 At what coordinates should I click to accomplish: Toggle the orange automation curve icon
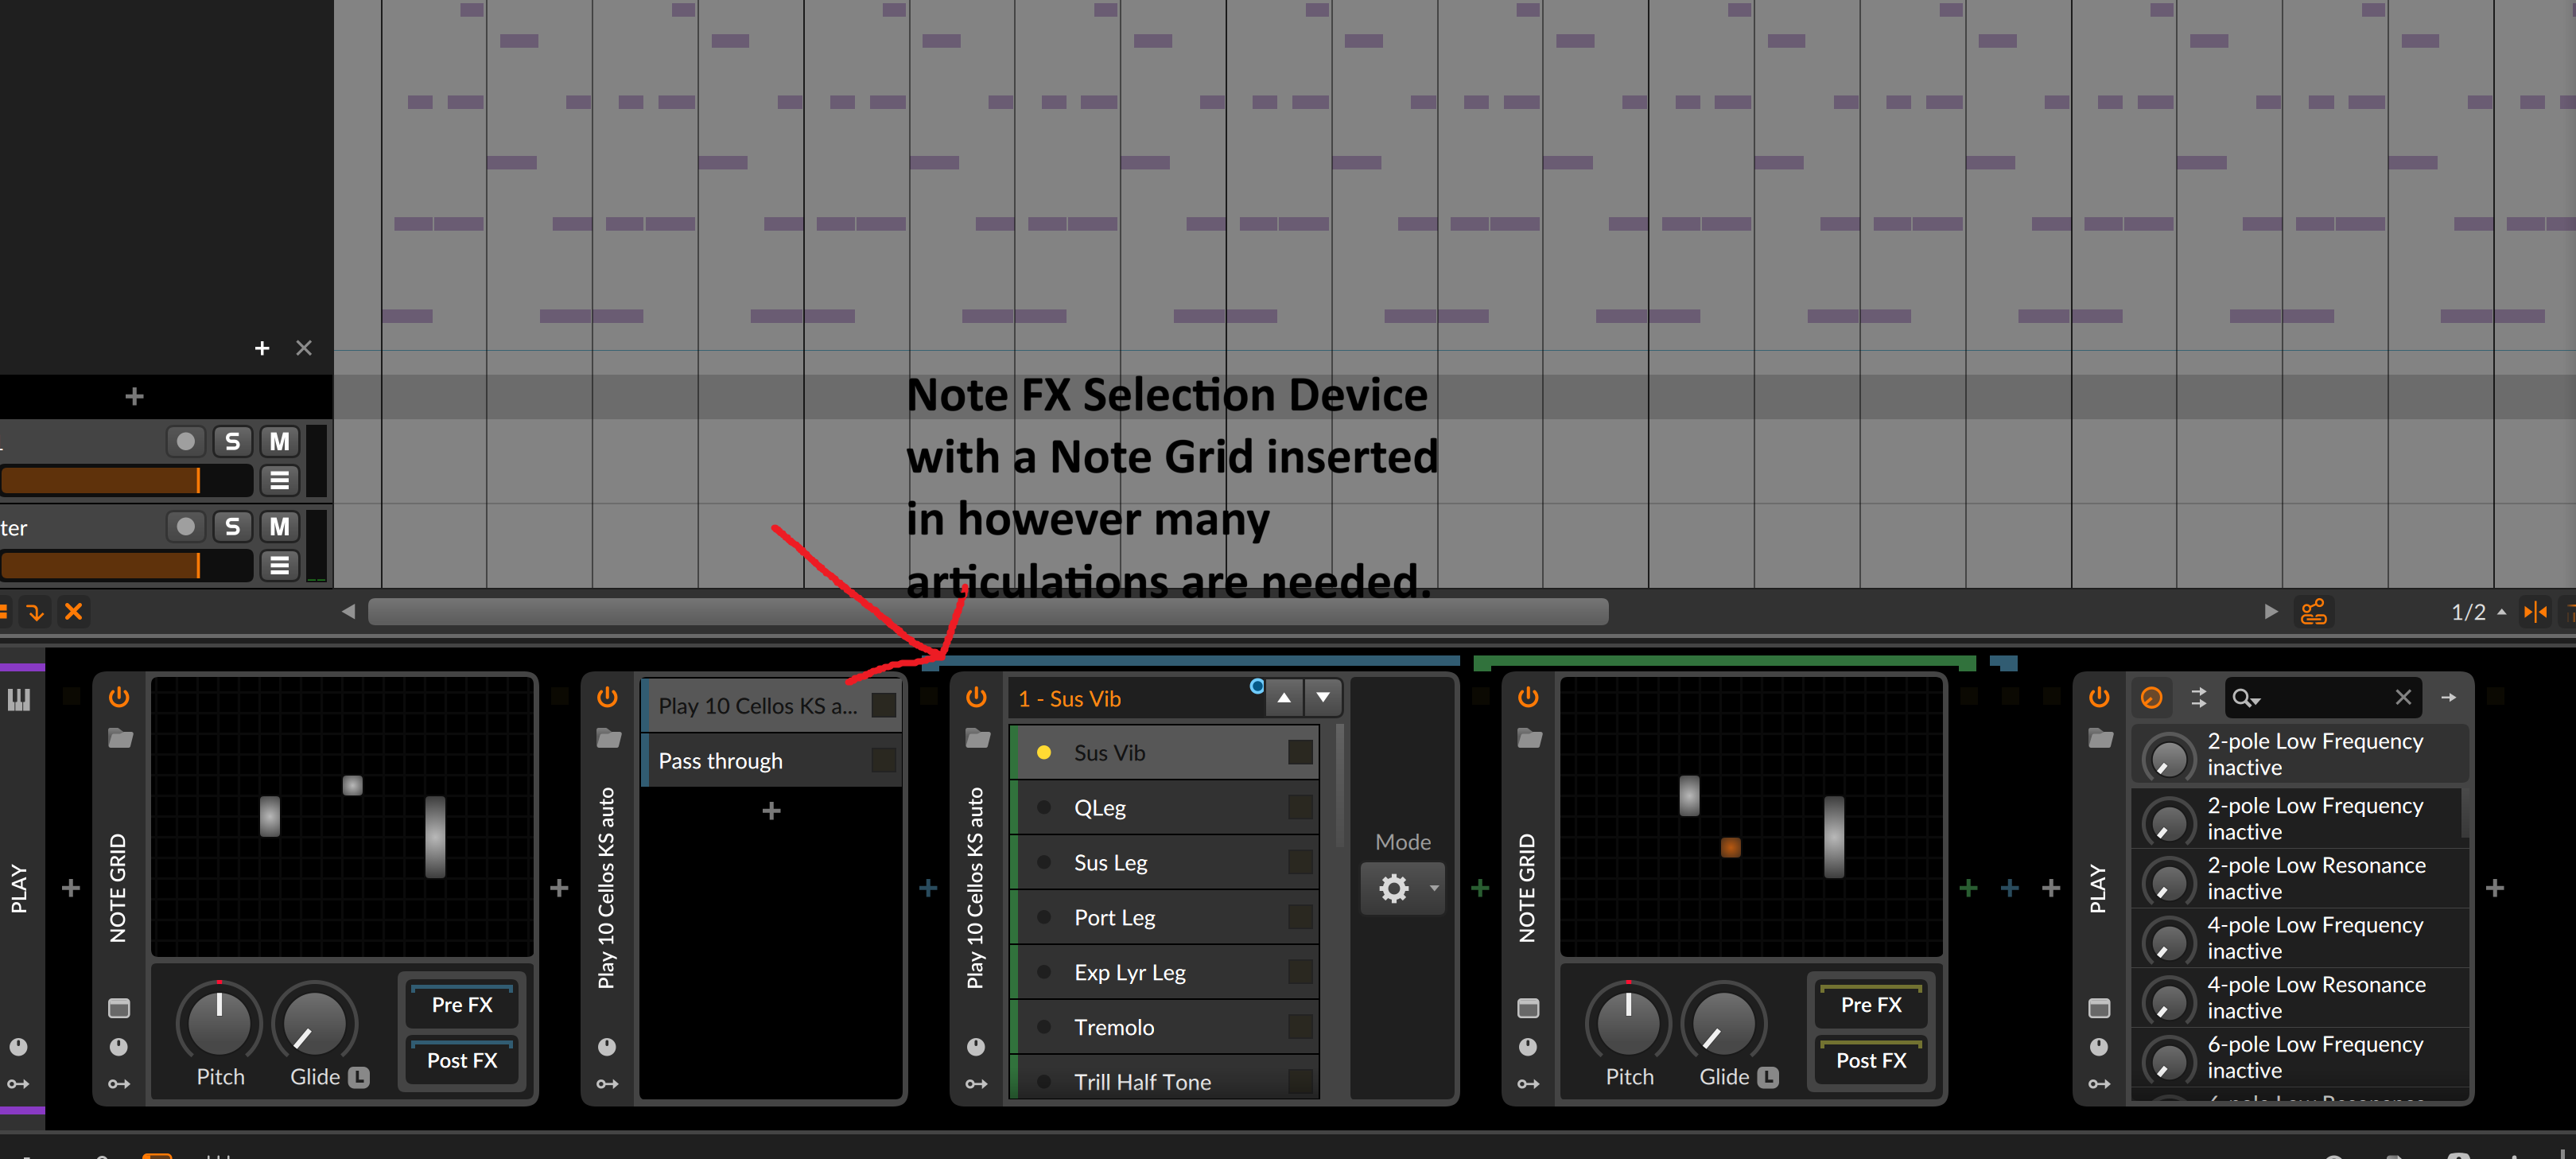pyautogui.click(x=2313, y=611)
